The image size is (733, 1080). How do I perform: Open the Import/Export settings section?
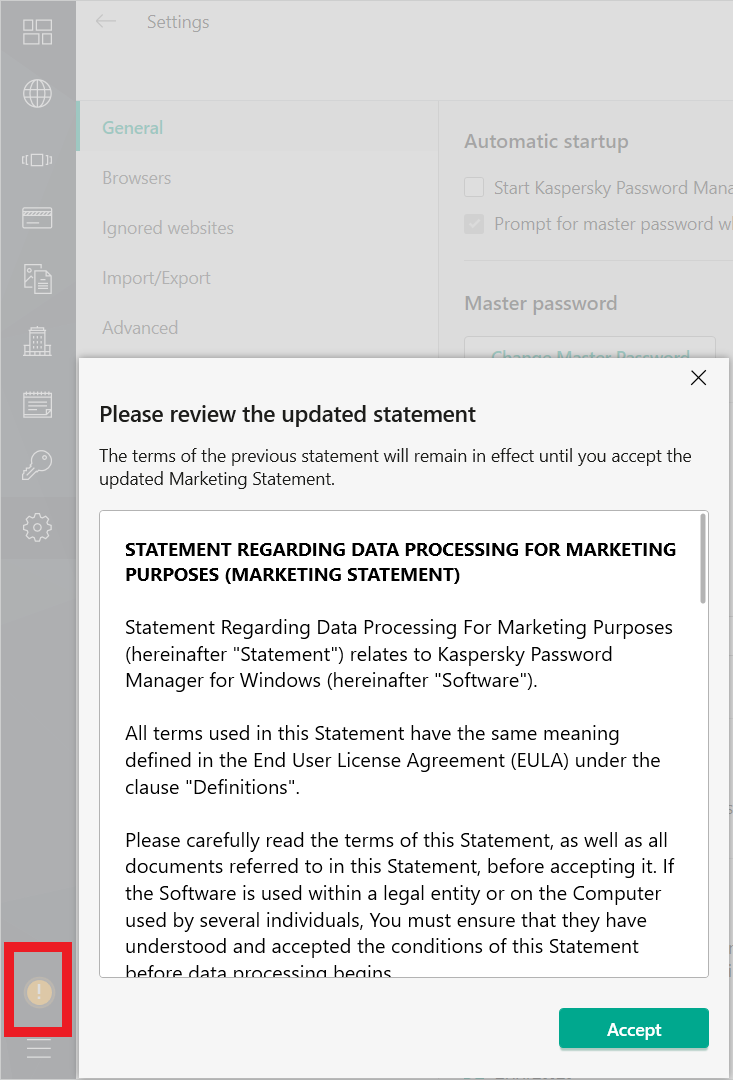[156, 278]
